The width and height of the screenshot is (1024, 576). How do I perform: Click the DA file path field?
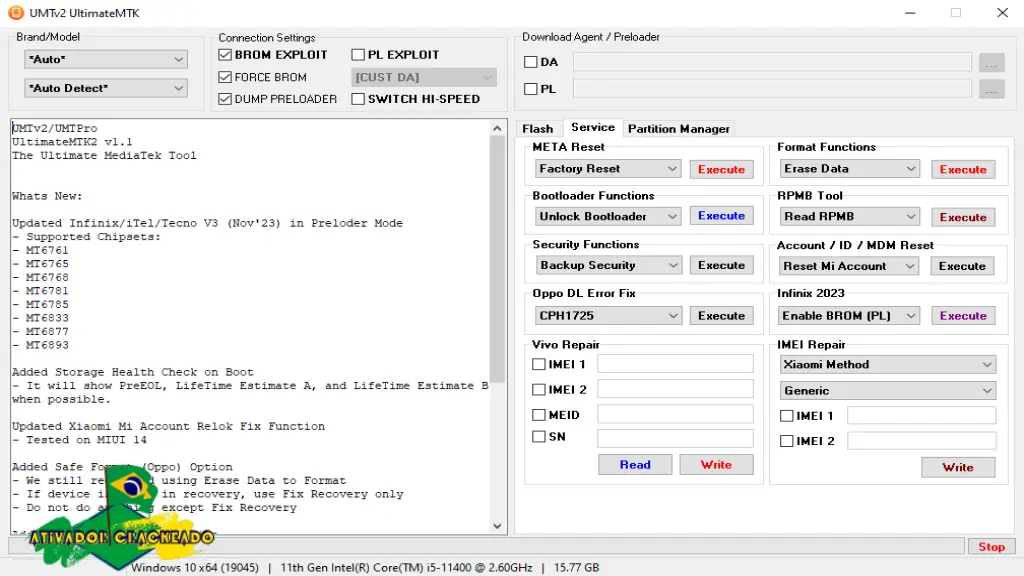point(772,62)
